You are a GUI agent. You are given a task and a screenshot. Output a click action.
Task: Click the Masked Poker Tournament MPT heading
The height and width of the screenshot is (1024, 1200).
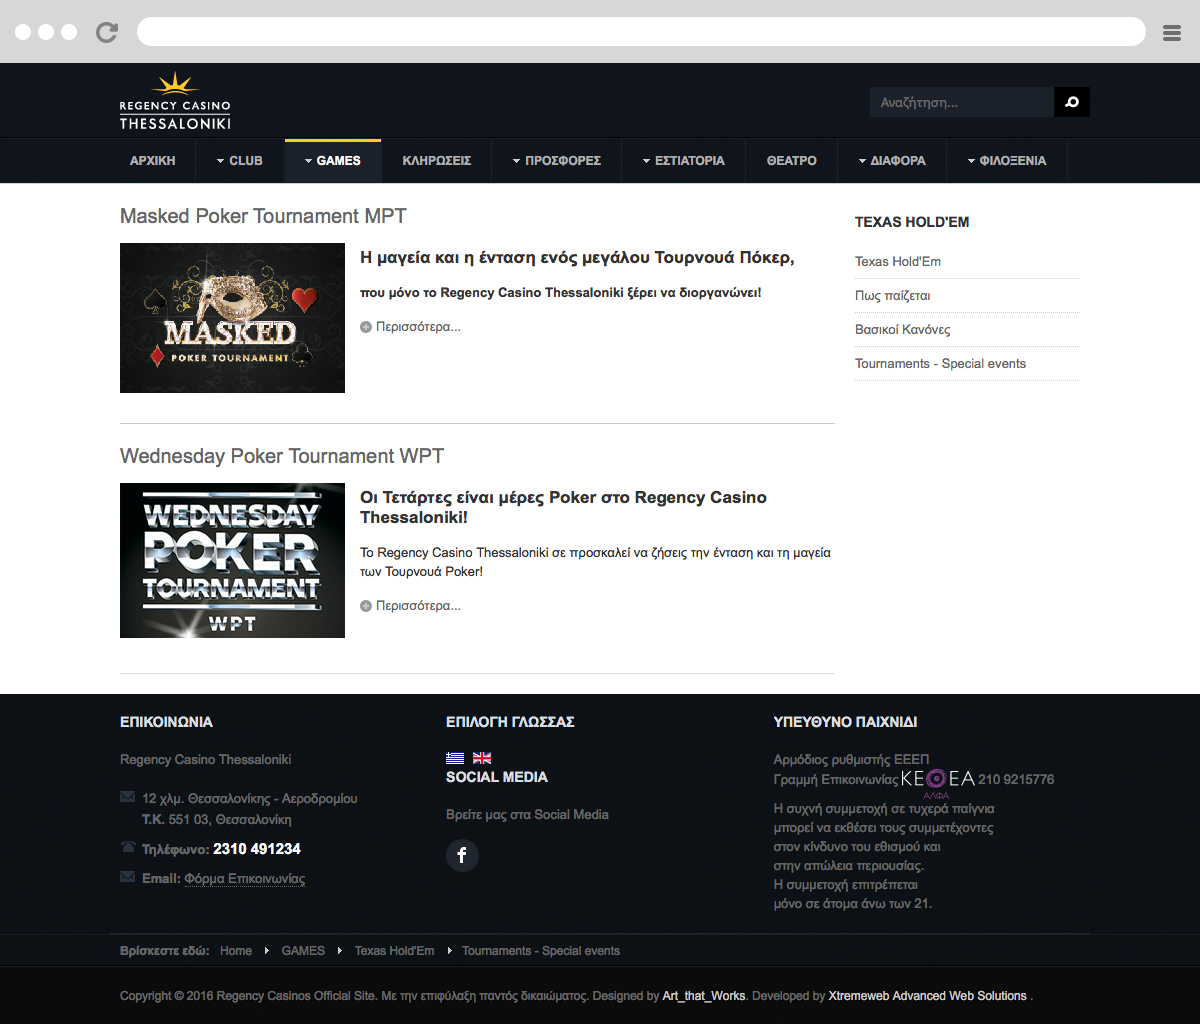coord(263,216)
